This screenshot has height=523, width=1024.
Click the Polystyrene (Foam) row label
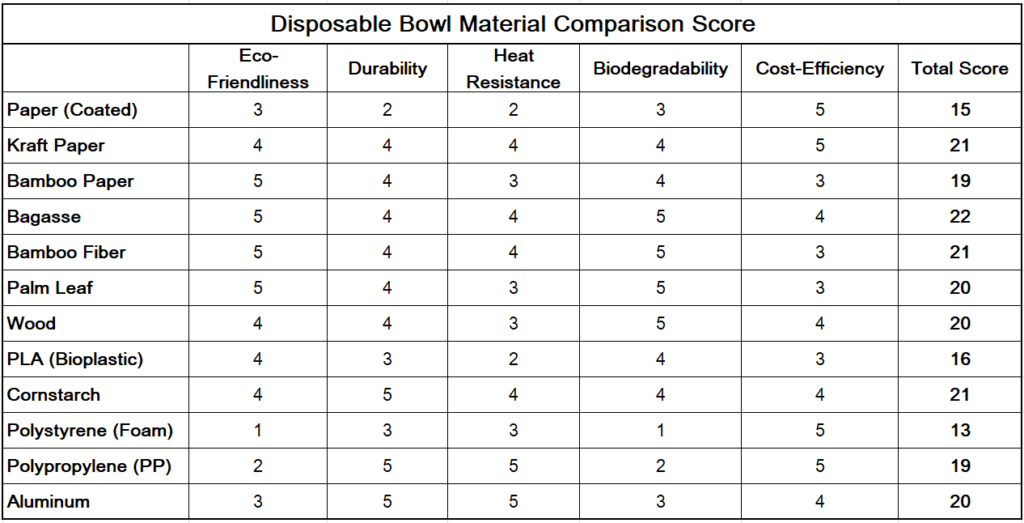tap(90, 430)
